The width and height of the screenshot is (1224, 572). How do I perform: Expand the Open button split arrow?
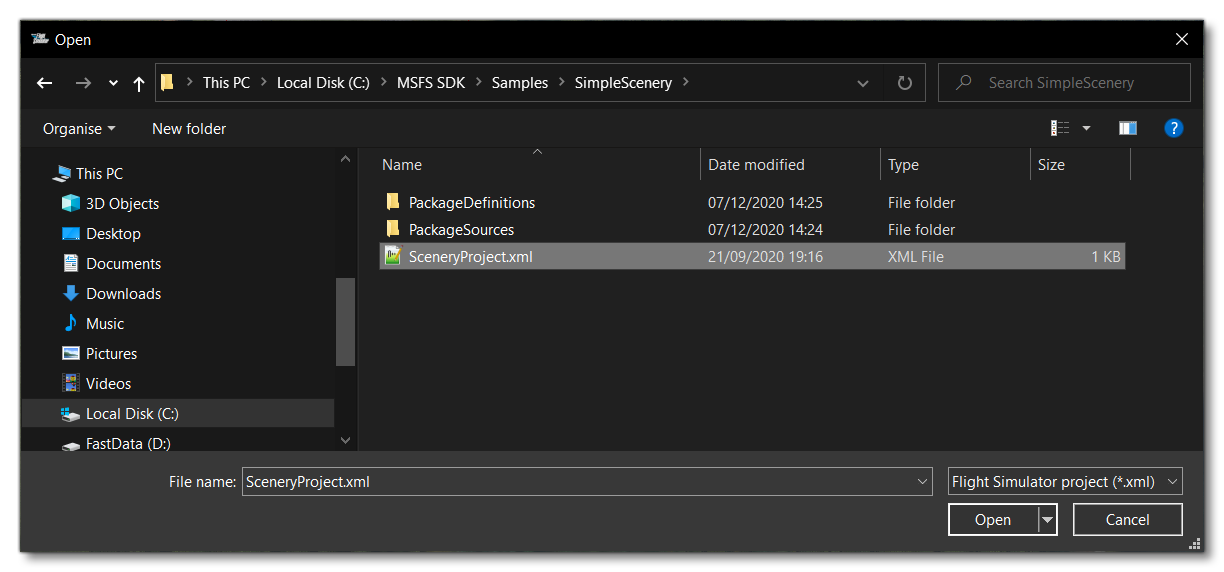point(1047,520)
